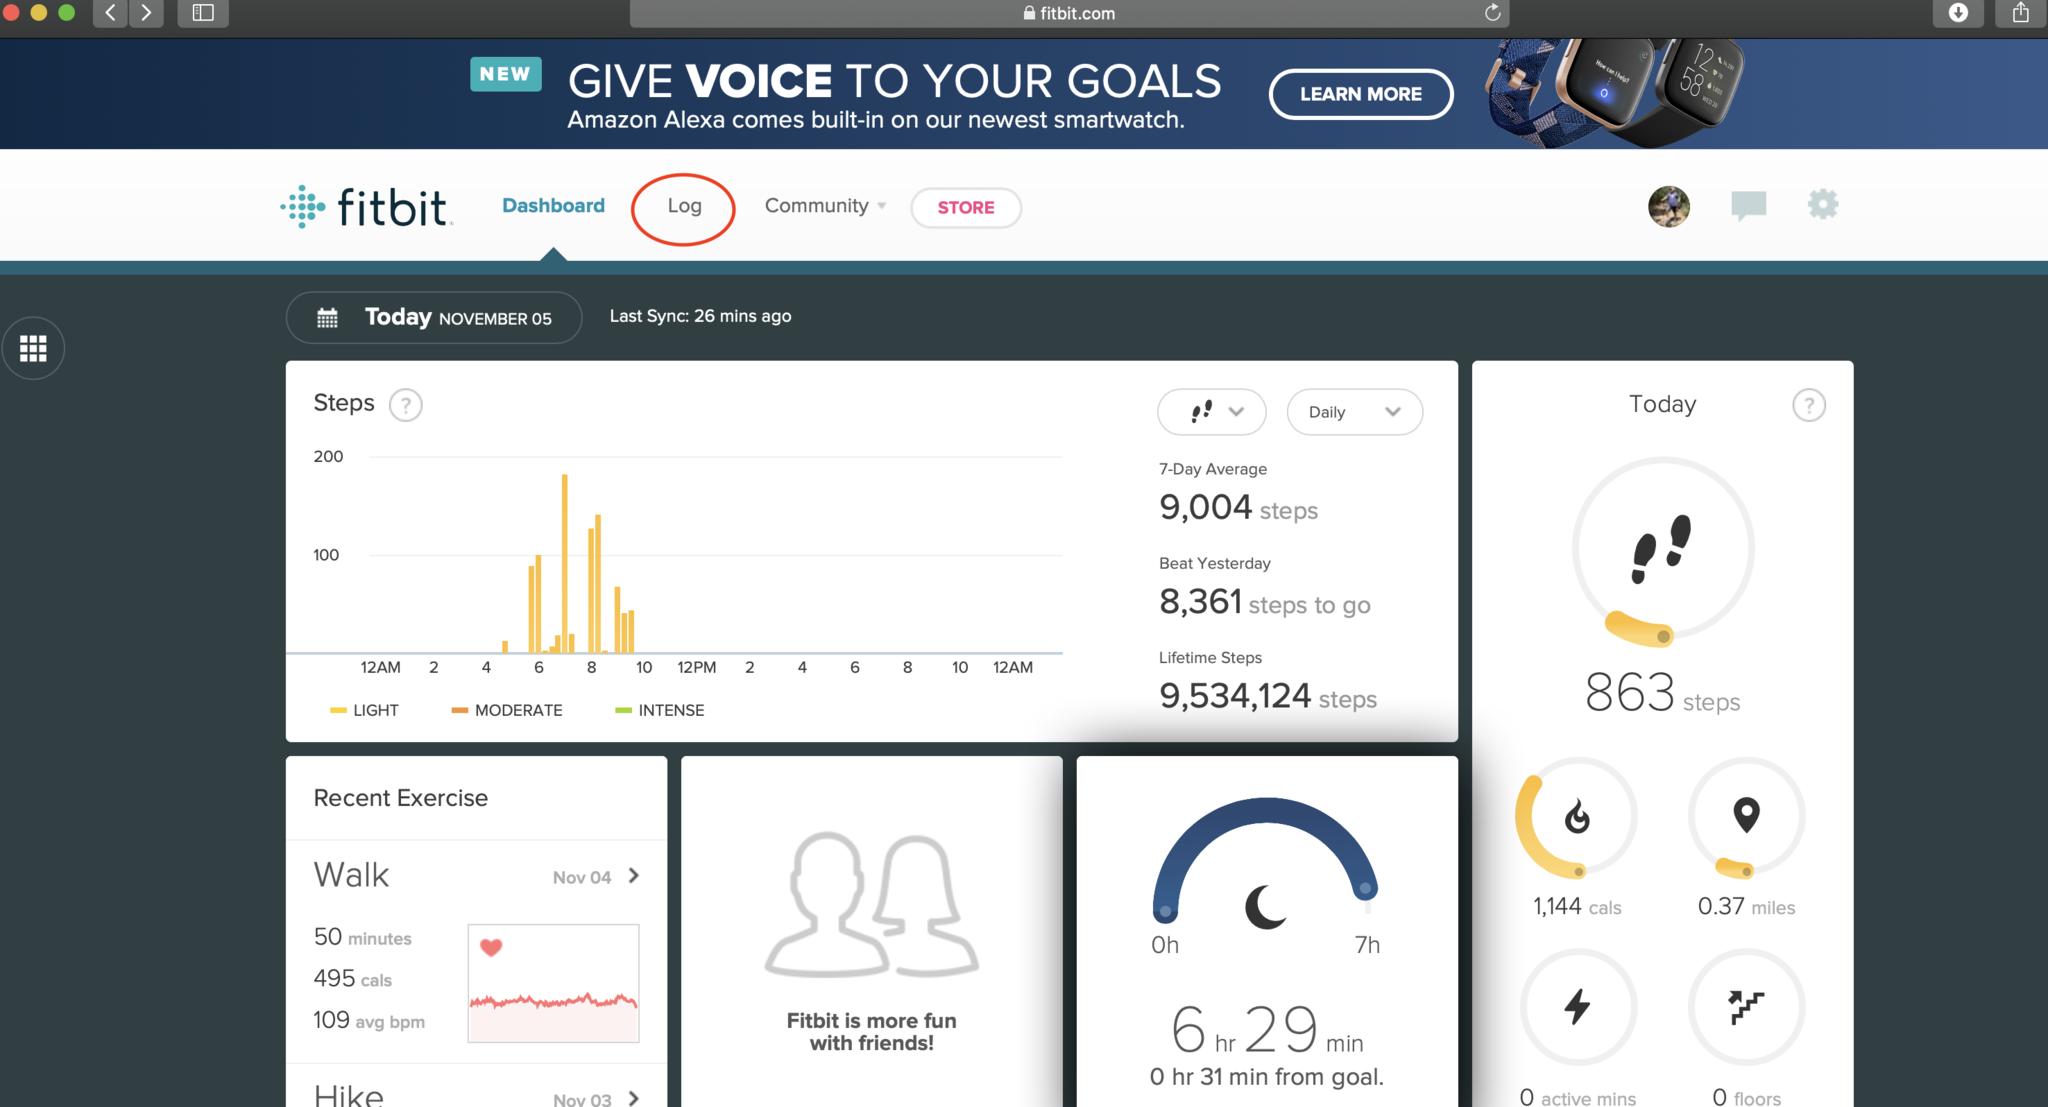Click the 1,144 cals value

pyautogui.click(x=1577, y=907)
